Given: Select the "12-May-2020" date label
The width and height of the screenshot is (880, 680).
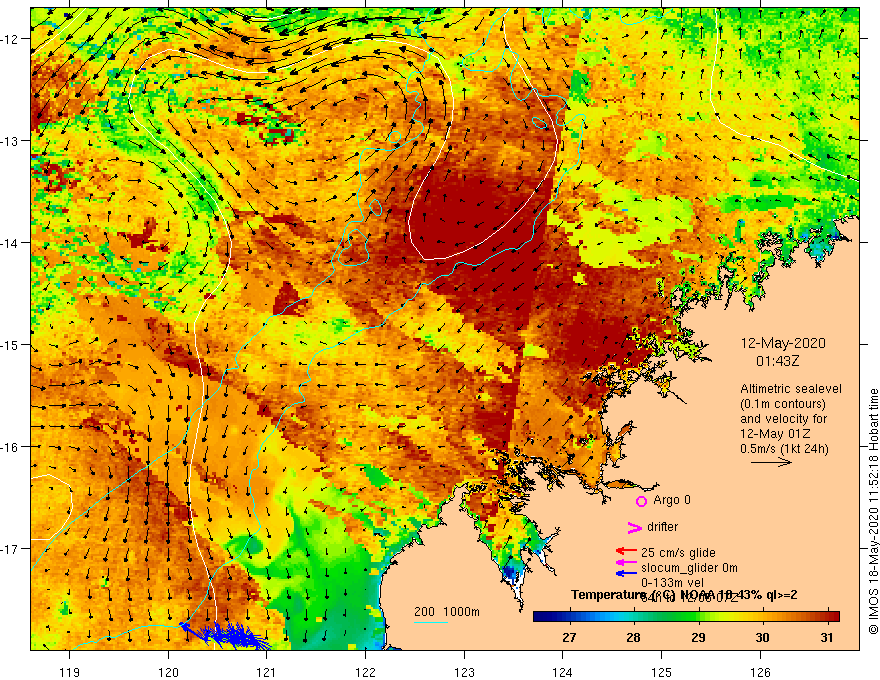Looking at the screenshot, I should tap(783, 343).
